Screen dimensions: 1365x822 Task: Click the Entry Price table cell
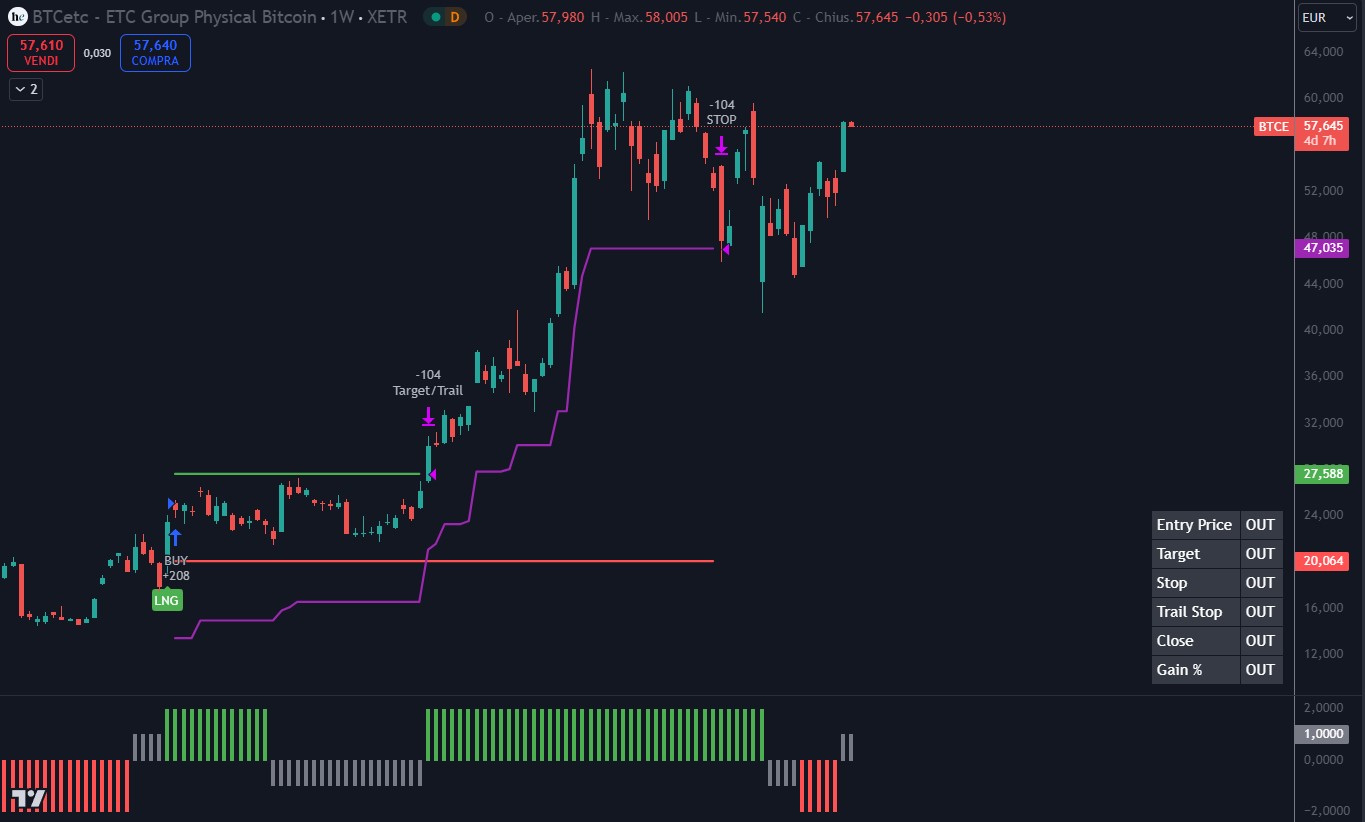tap(1195, 525)
